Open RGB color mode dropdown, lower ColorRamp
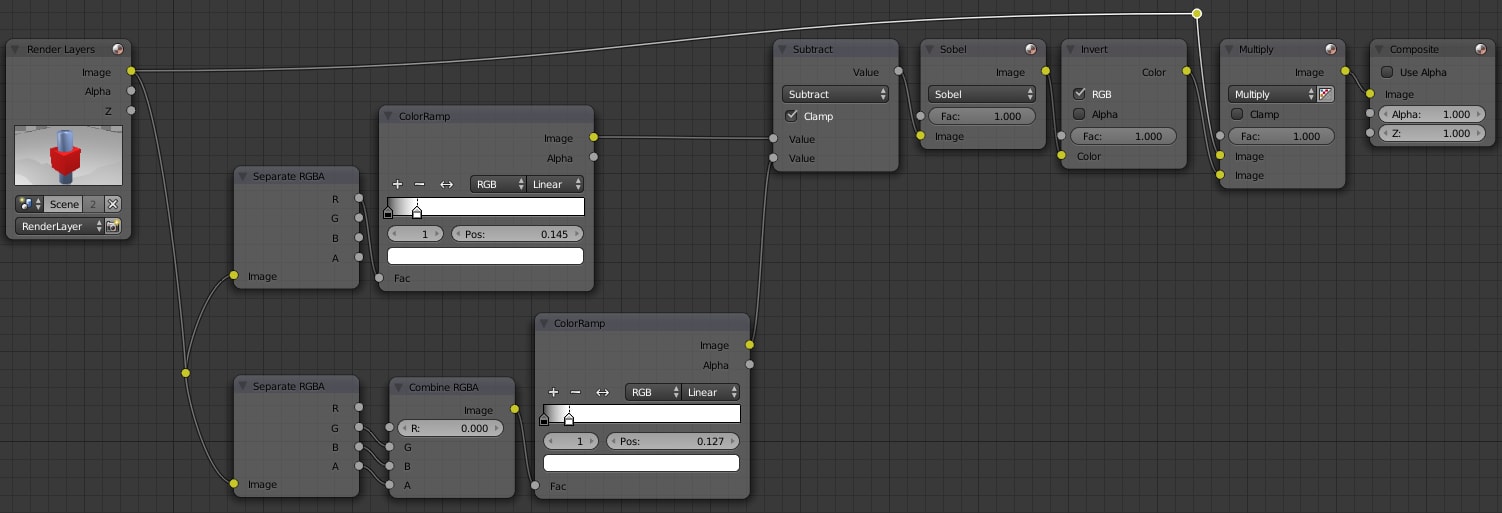1502x513 pixels. pyautogui.click(x=654, y=392)
